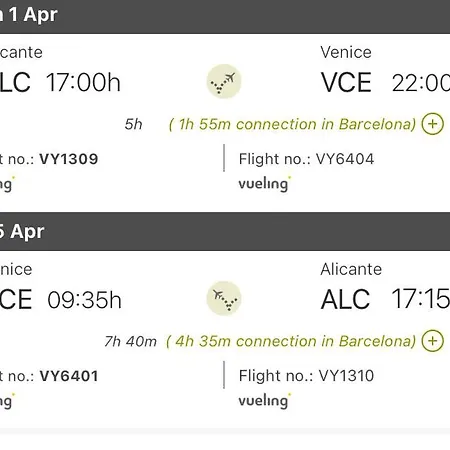
Task: Click the Vueling logo under flight VY1310
Action: coord(264,400)
